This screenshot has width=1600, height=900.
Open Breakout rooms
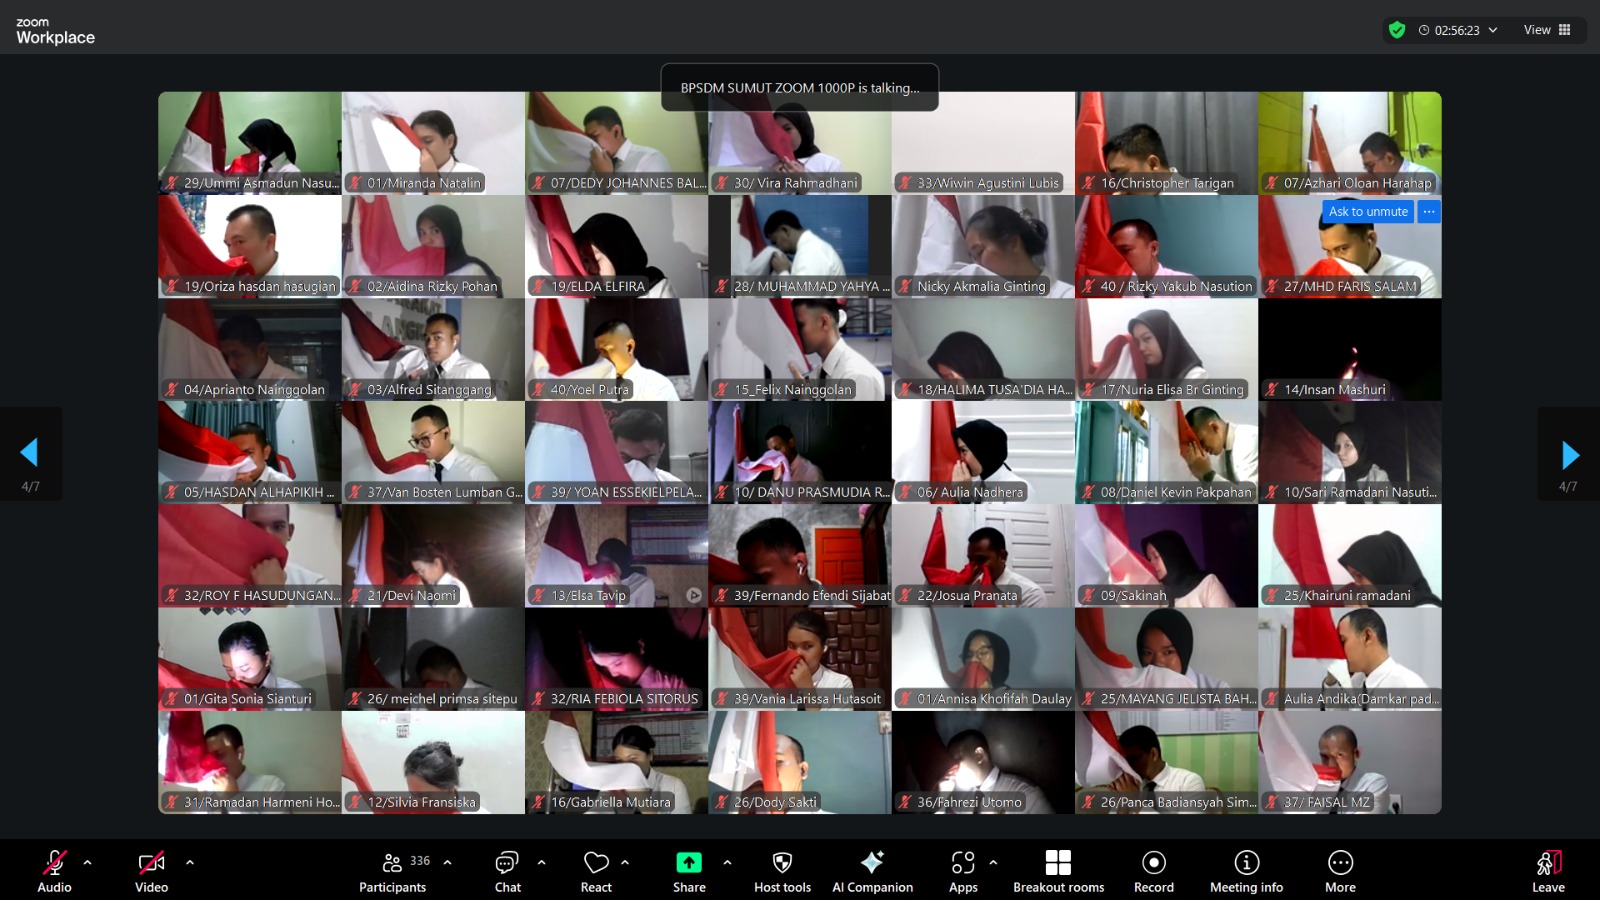(1058, 870)
